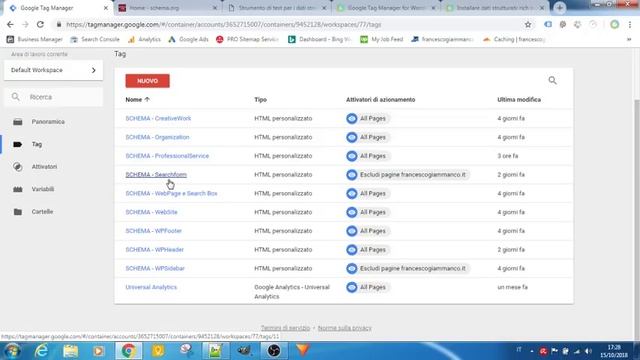Expand the Default Workspace selector
Image resolution: width=640 pixels, height=360 pixels.
coord(53,70)
